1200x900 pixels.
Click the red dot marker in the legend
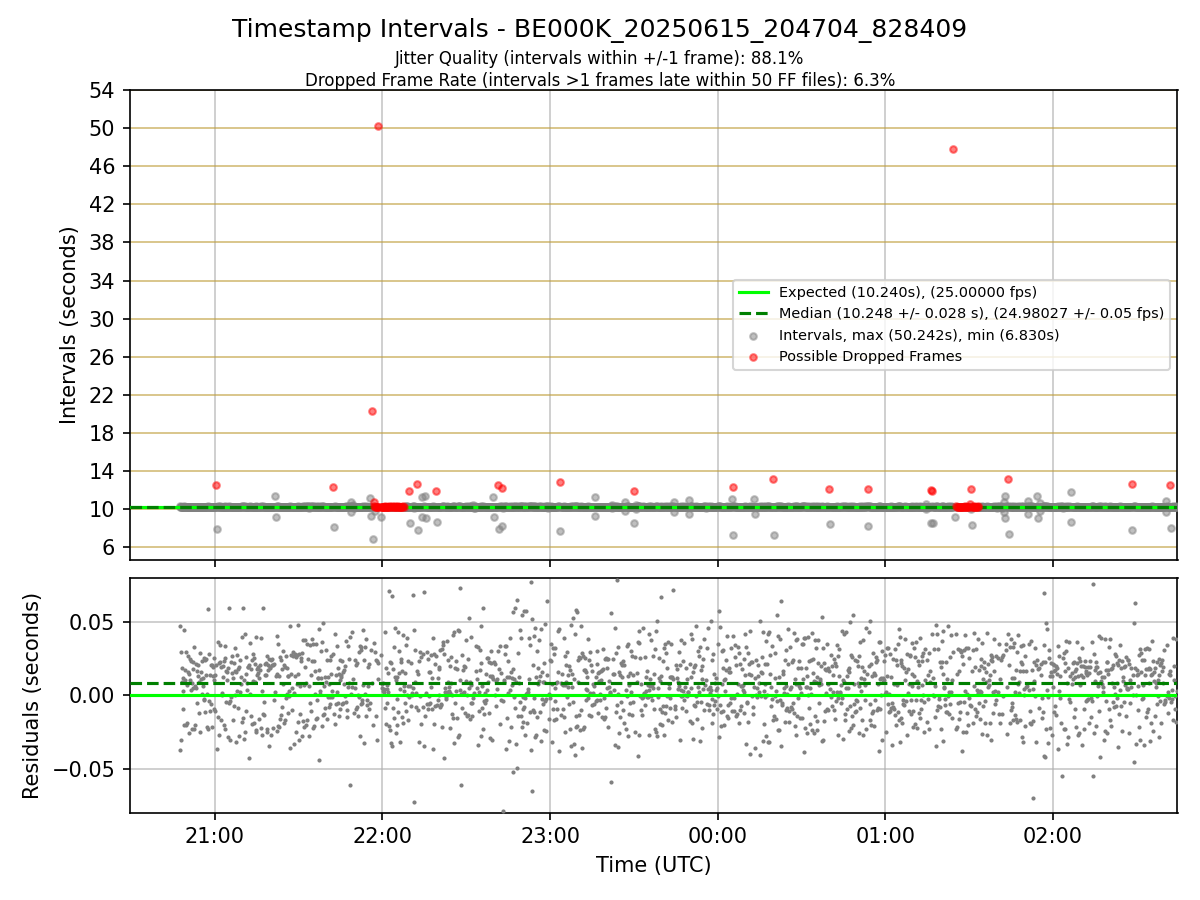tap(754, 356)
